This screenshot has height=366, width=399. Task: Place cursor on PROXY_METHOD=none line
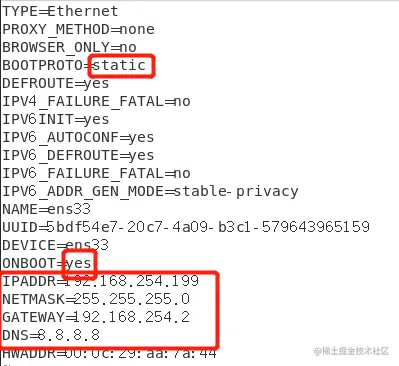tap(78, 29)
